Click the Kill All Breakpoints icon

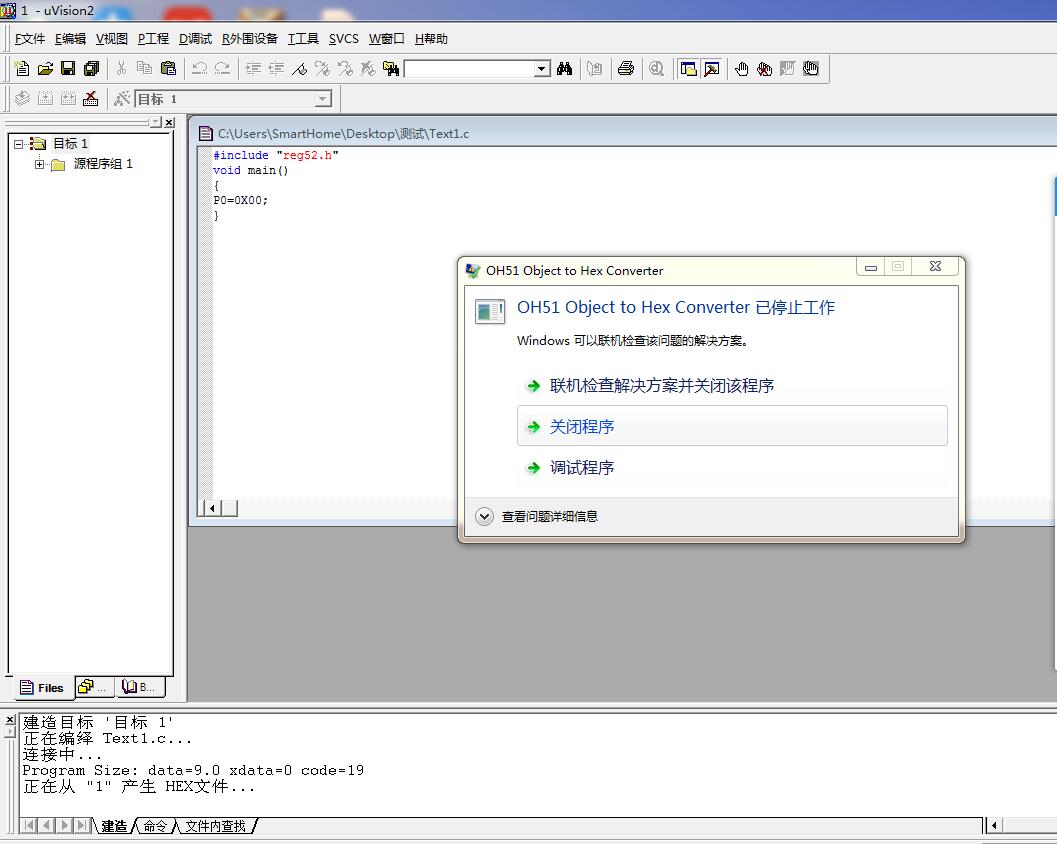point(764,68)
